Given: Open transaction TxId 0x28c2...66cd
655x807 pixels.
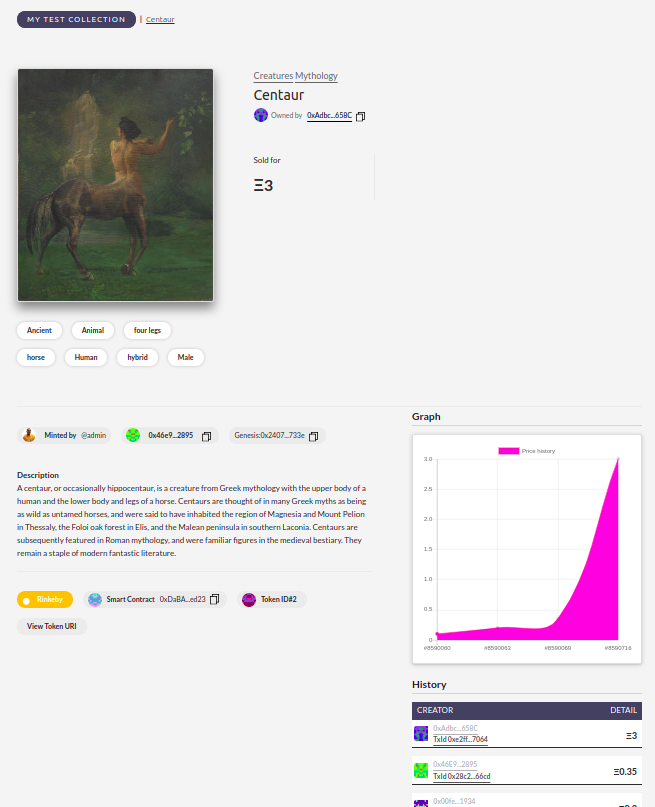Looking at the screenshot, I should [462, 776].
